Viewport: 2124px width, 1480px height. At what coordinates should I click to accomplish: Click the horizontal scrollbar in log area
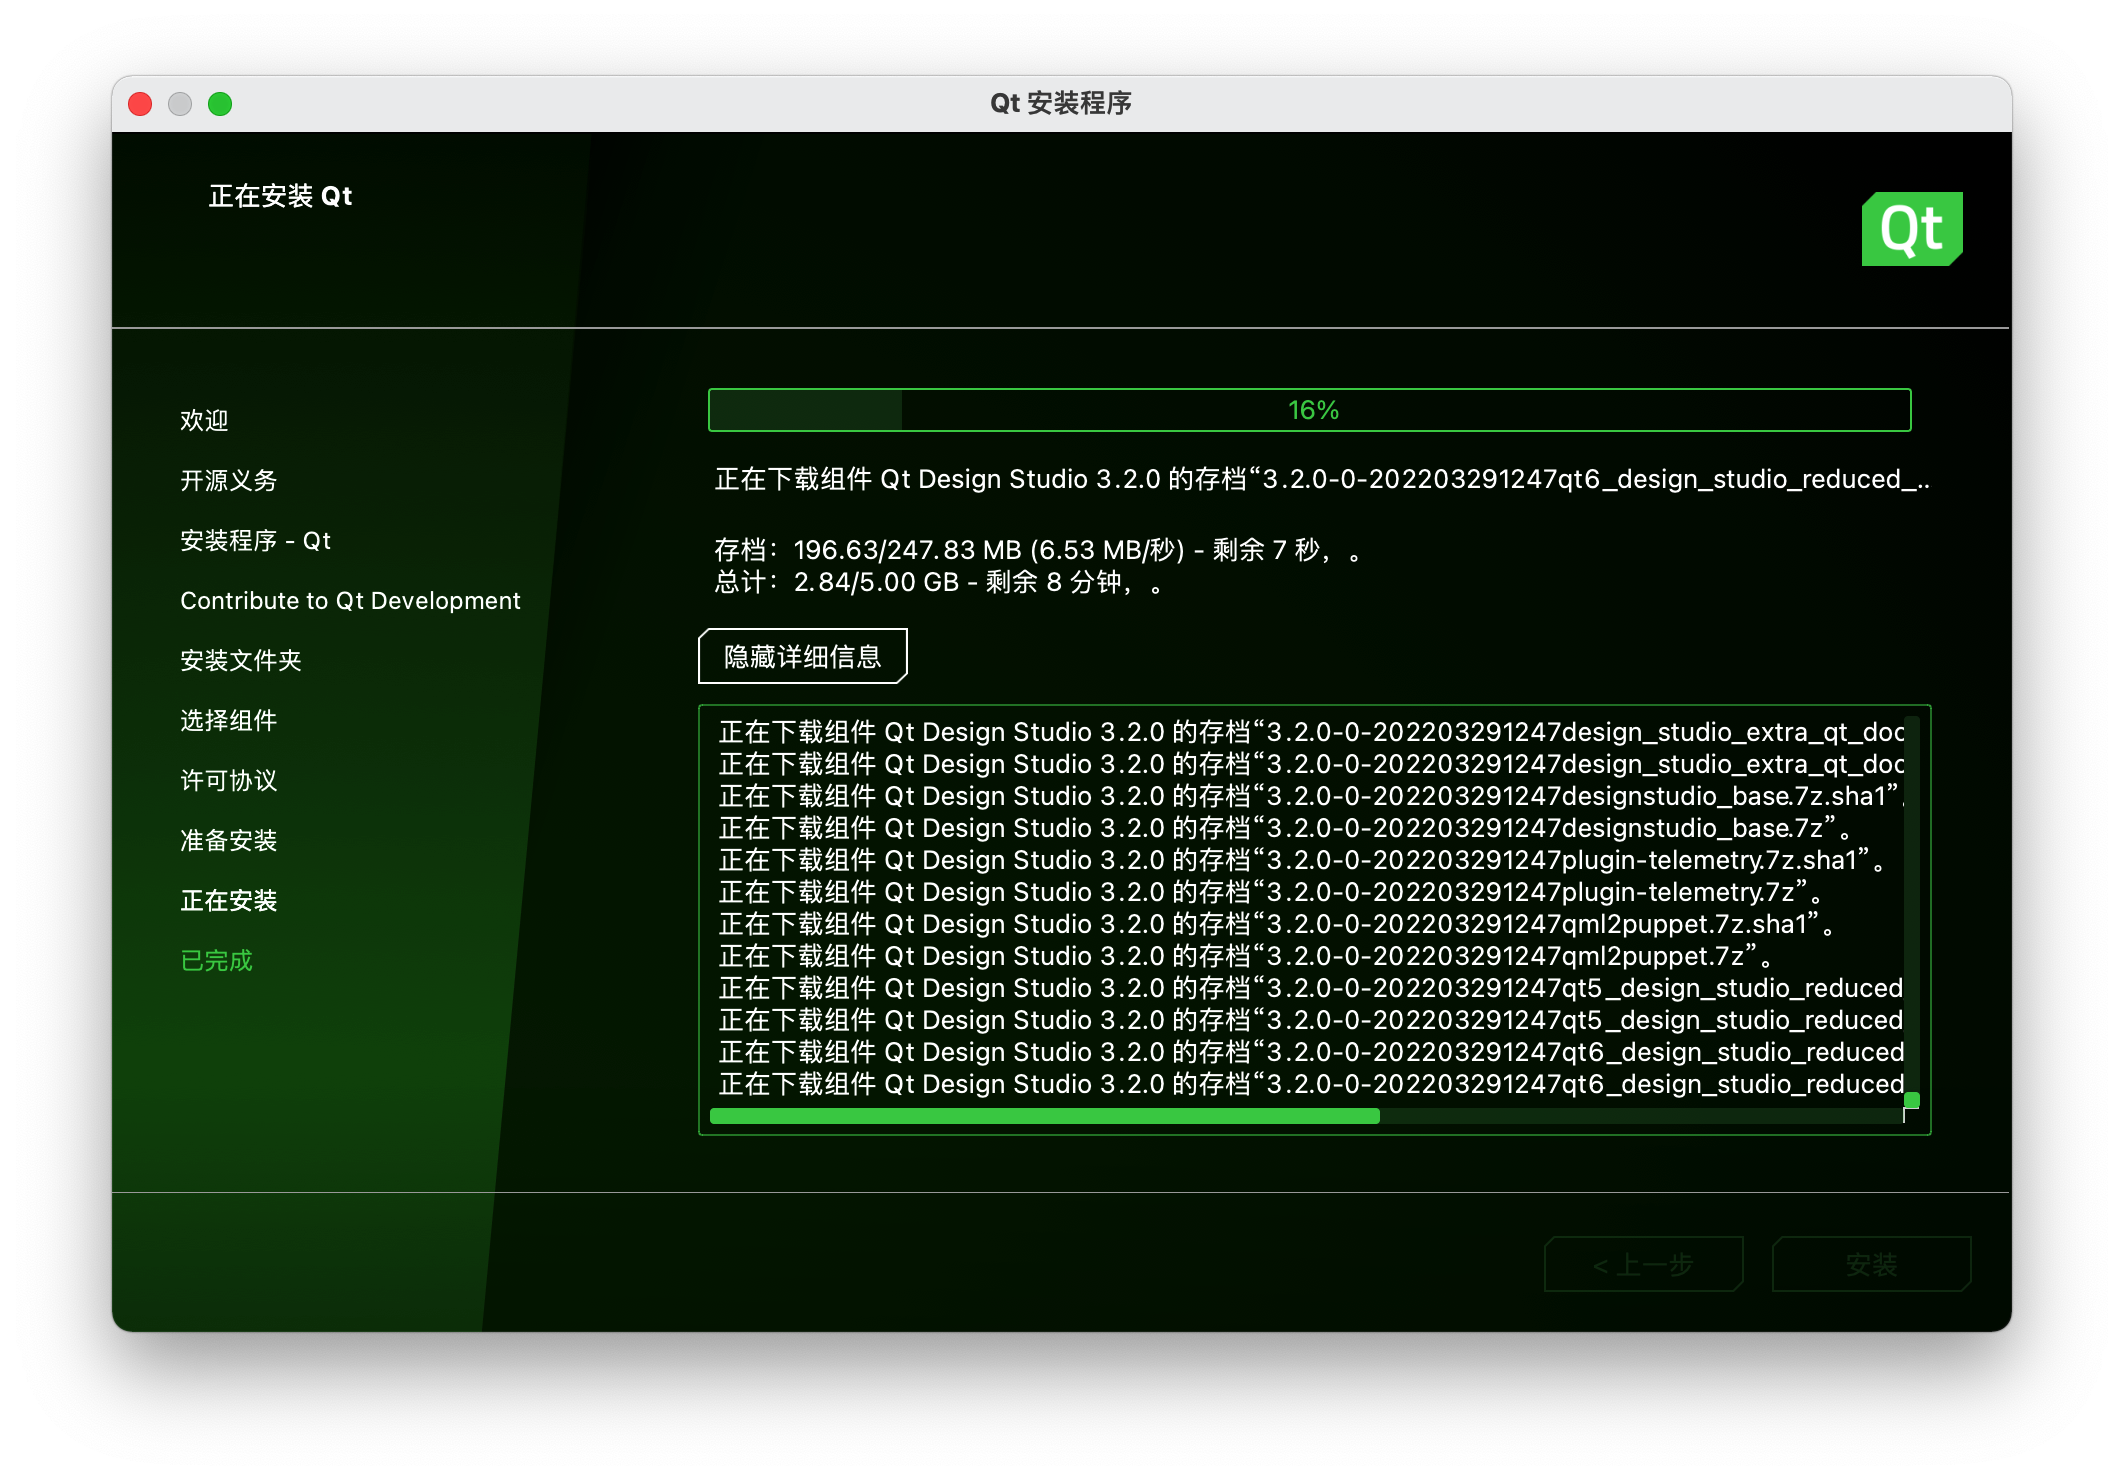[x=1044, y=1116]
